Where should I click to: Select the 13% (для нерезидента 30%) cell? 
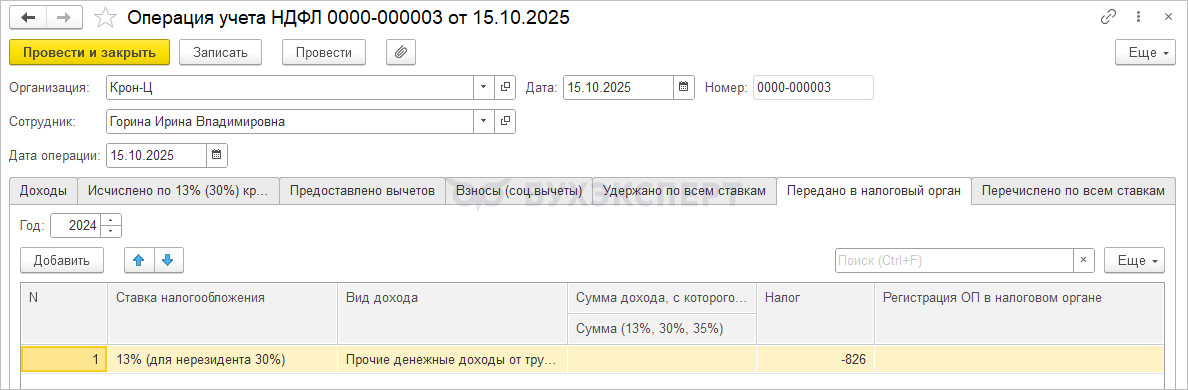click(222, 360)
